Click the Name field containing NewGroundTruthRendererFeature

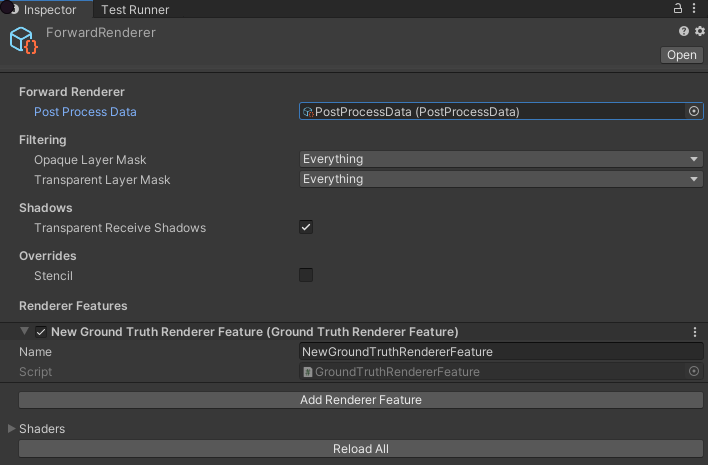point(502,352)
